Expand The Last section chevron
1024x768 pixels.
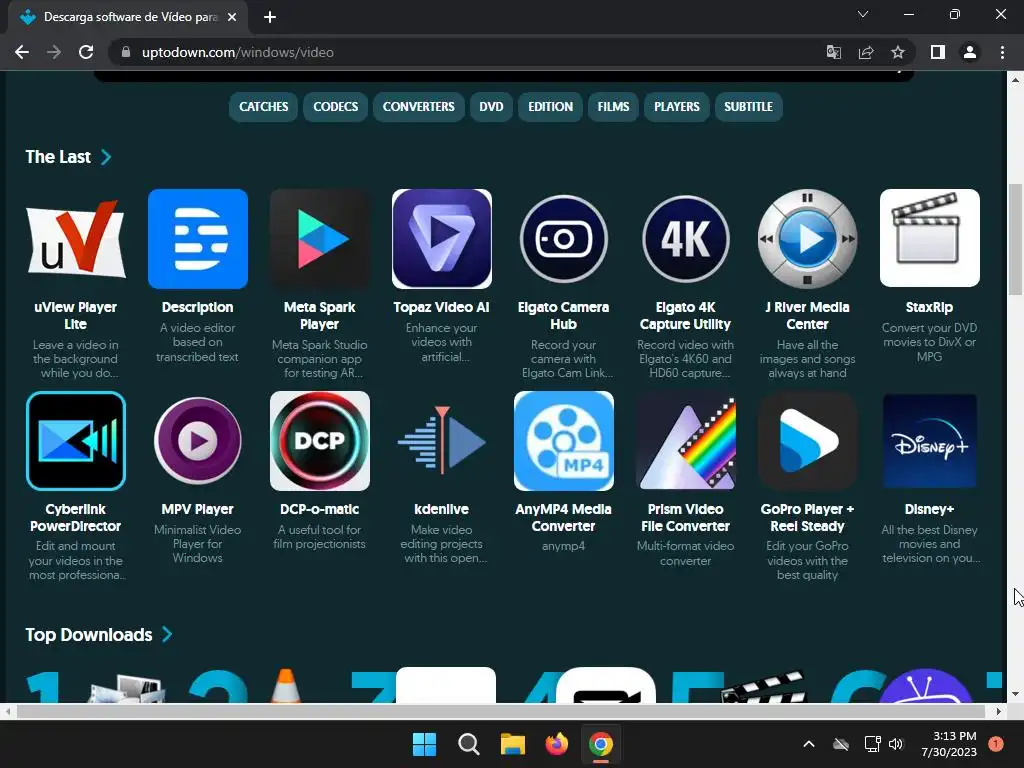pos(106,157)
